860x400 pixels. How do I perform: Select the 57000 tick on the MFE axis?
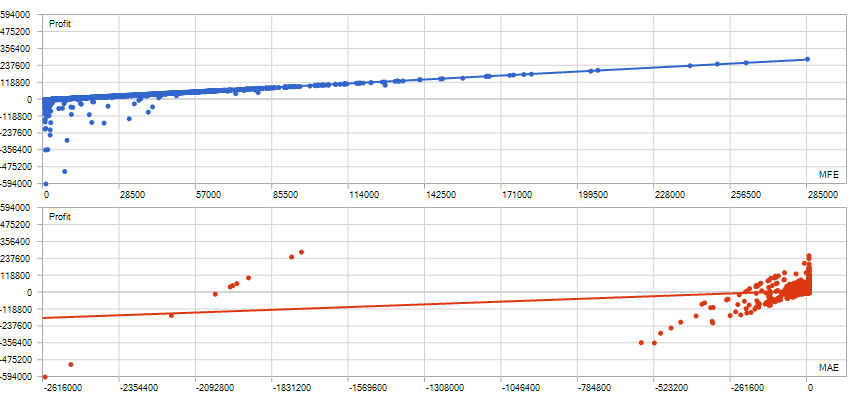[x=208, y=195]
